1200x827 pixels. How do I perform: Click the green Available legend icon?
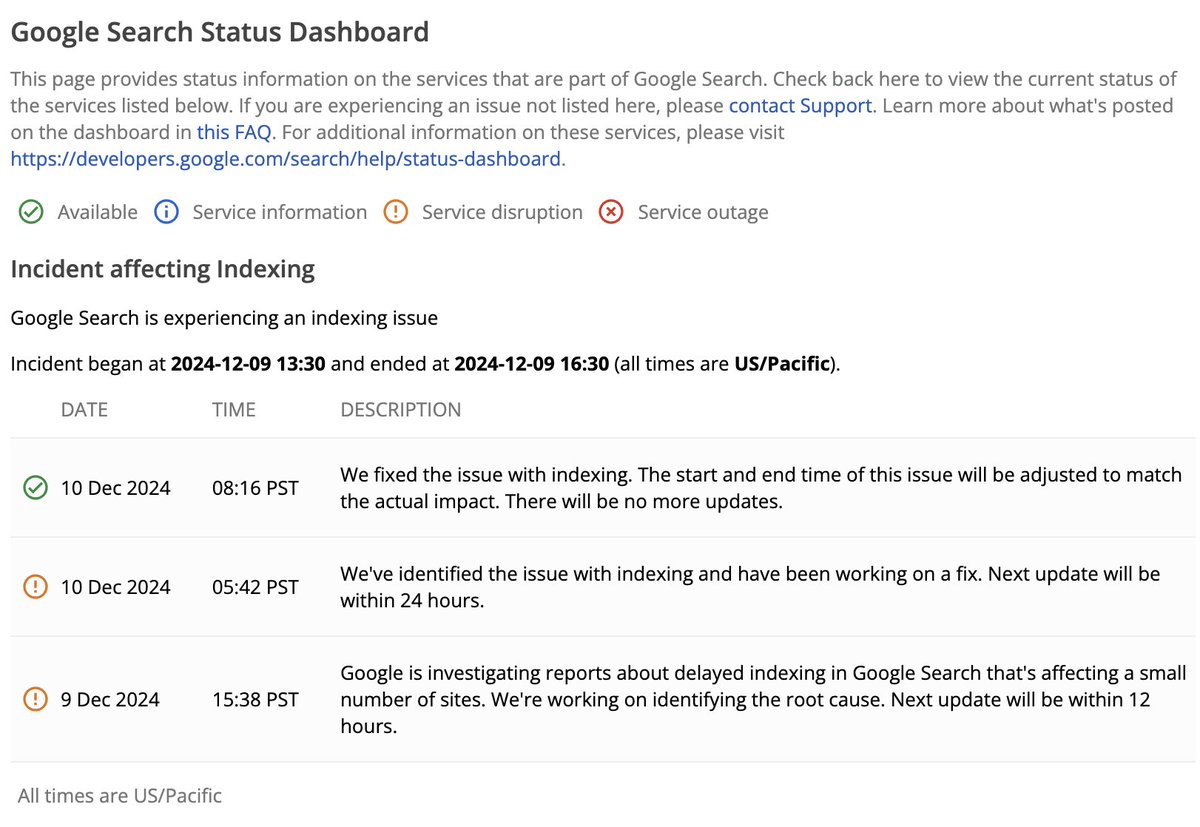pos(32,212)
